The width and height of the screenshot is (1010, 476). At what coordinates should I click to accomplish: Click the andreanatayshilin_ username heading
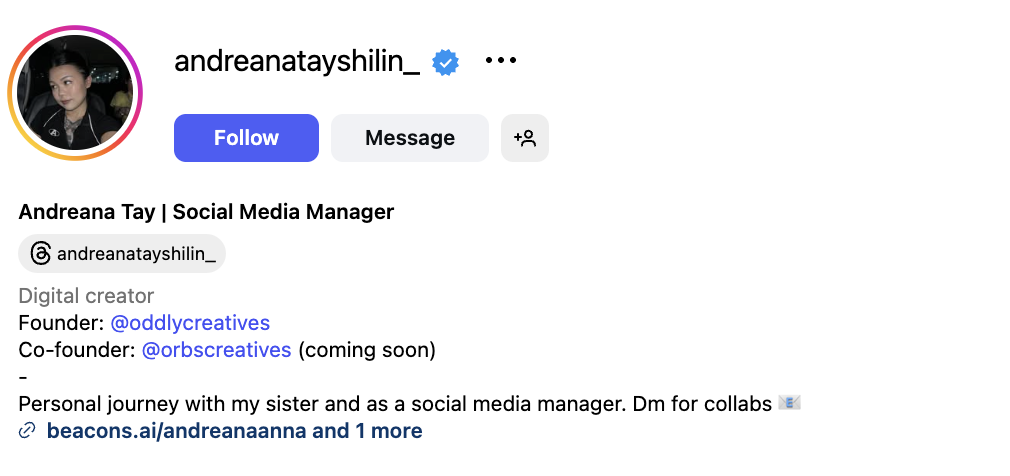tap(297, 61)
